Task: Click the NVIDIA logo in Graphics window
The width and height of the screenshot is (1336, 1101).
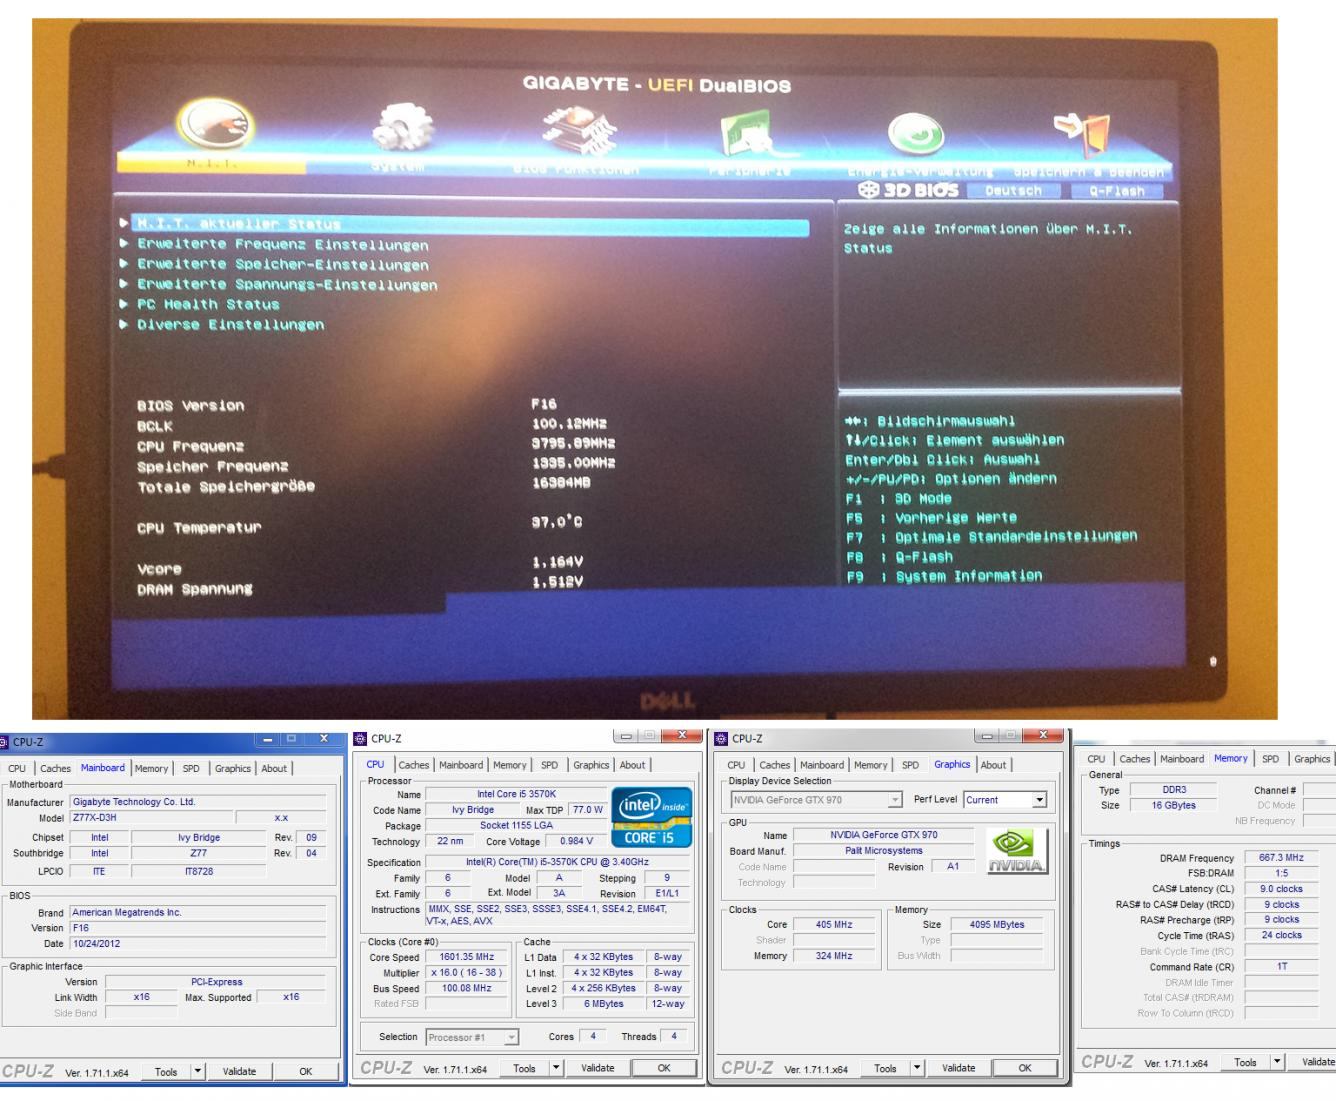Action: click(x=1016, y=853)
